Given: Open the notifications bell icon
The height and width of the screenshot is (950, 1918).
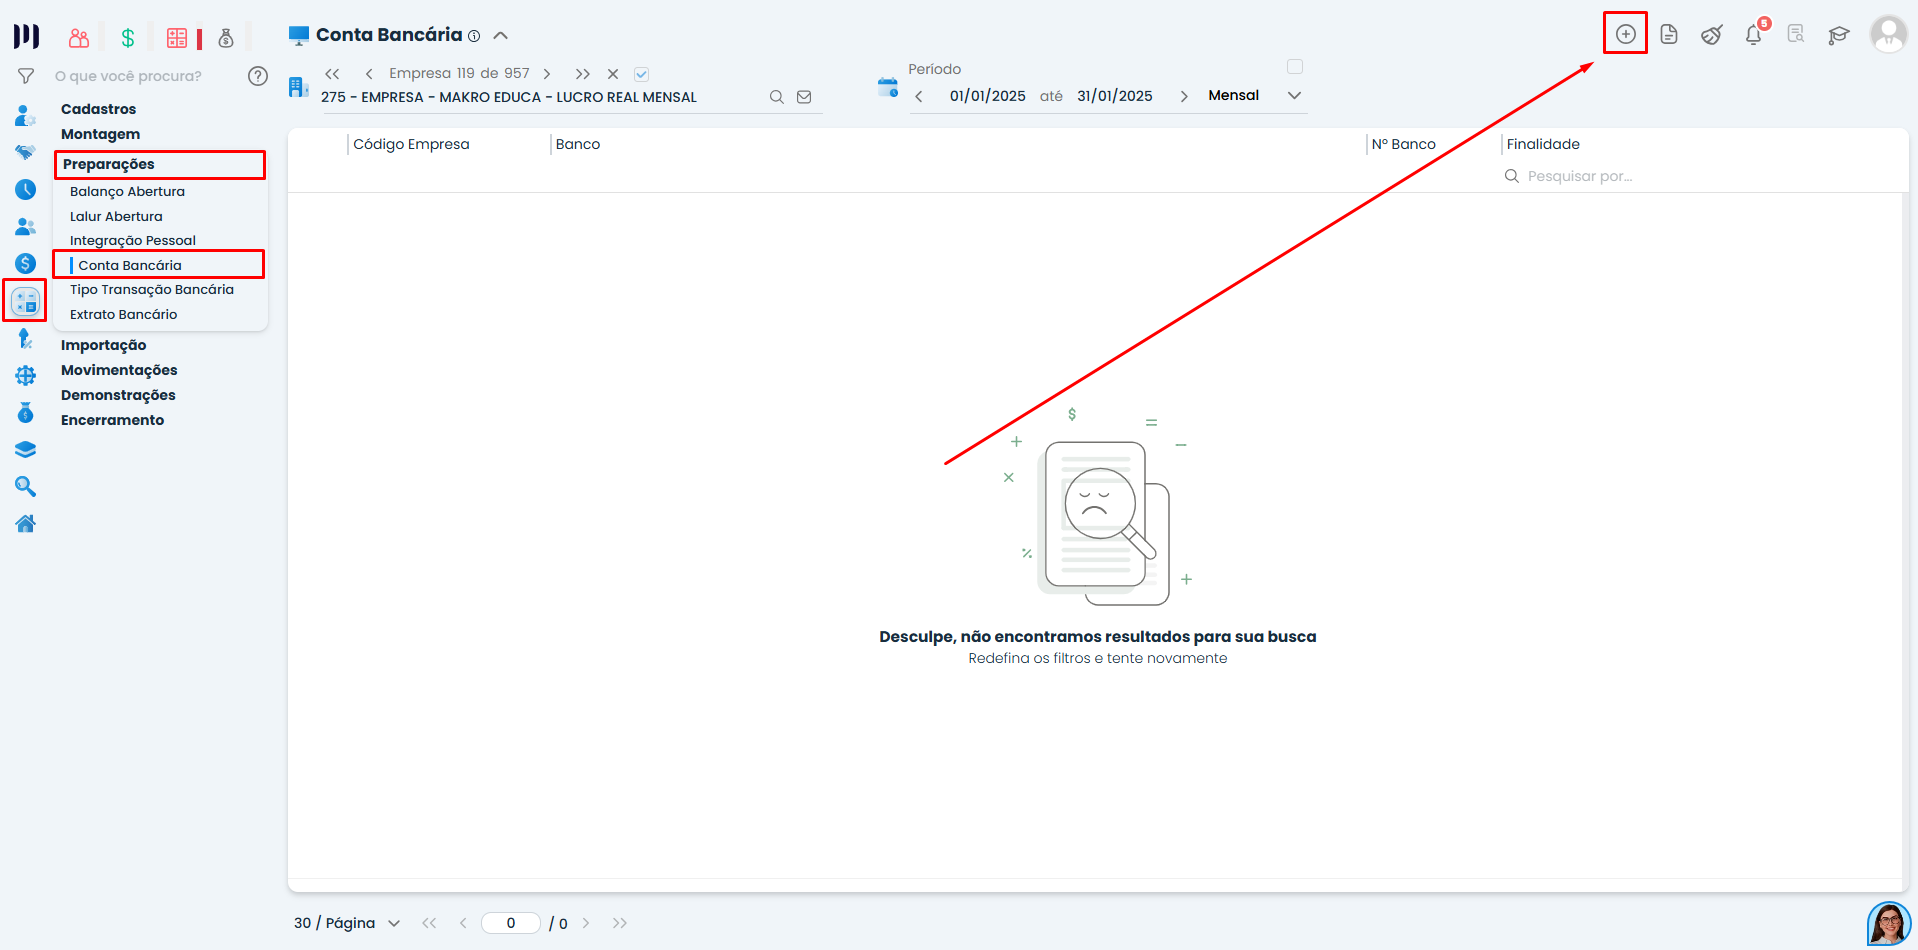Looking at the screenshot, I should 1753,35.
